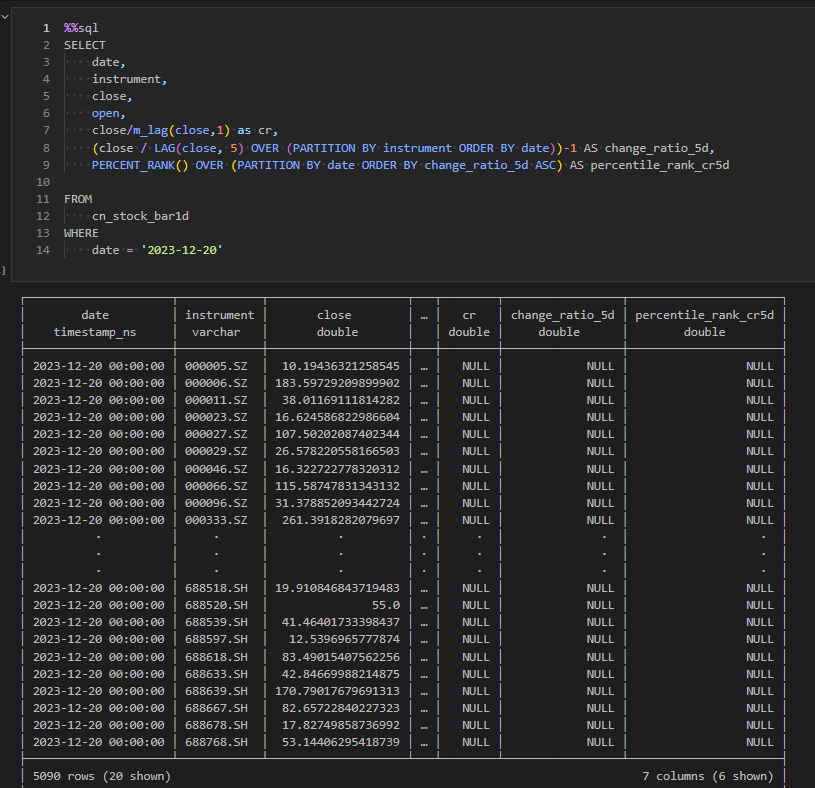Select the percentile_rank_cr5d column header
This screenshot has width=815, height=788.
[704, 315]
